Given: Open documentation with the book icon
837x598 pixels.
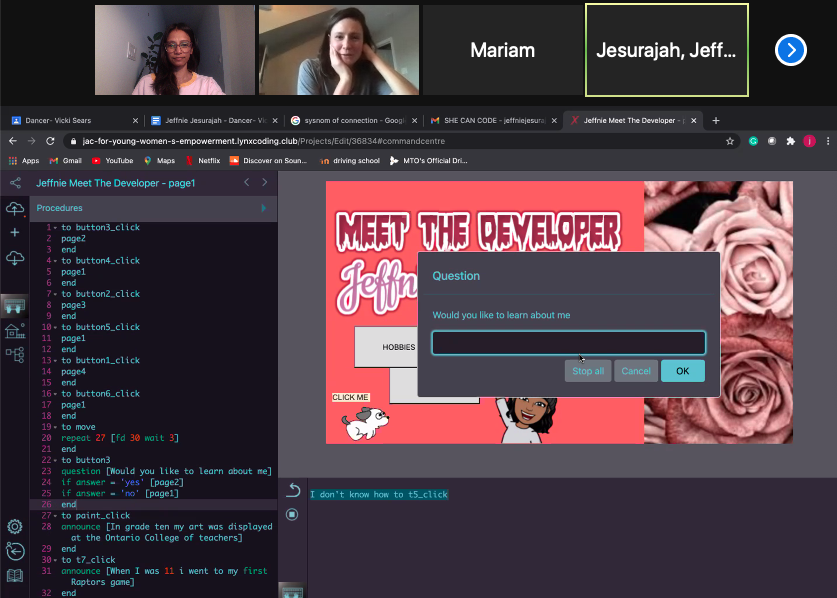Looking at the screenshot, I should (x=14, y=574).
